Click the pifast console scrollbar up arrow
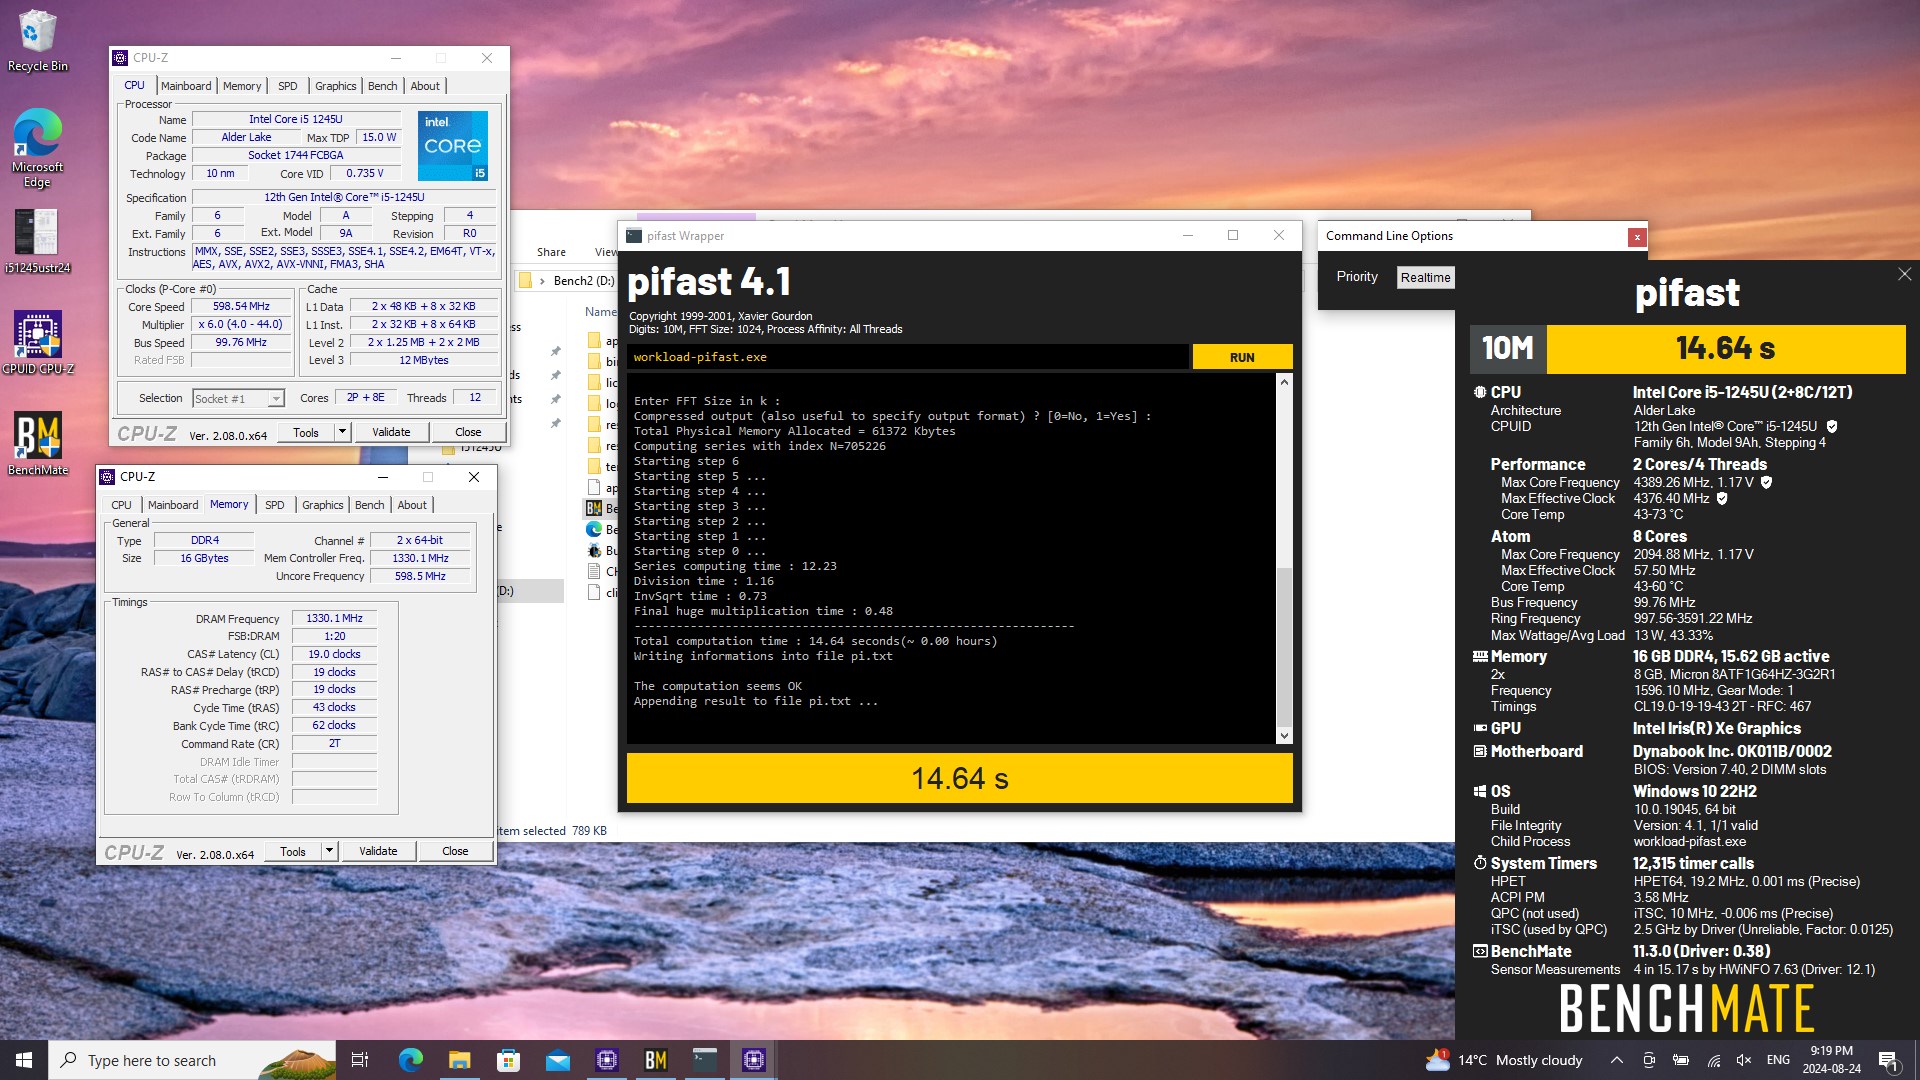 tap(1284, 382)
